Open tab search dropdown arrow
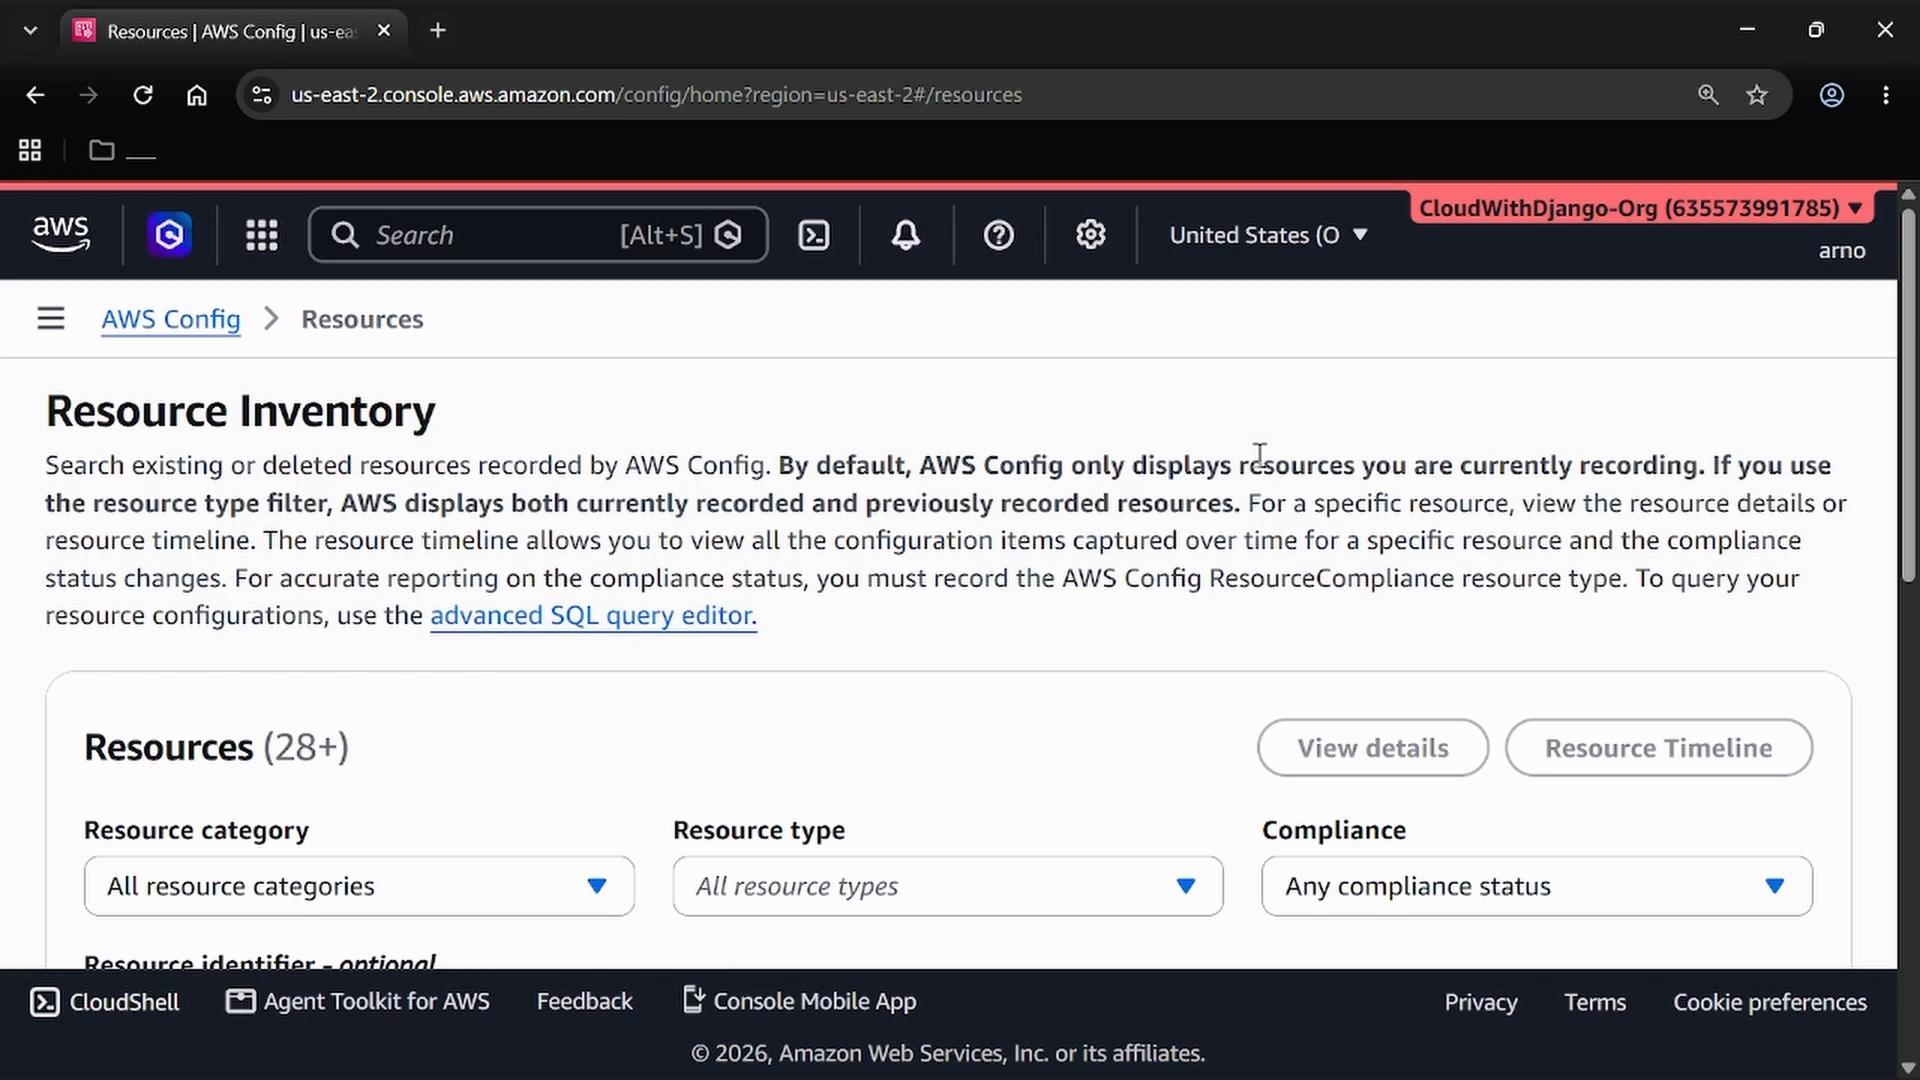1920x1080 pixels. tap(30, 31)
